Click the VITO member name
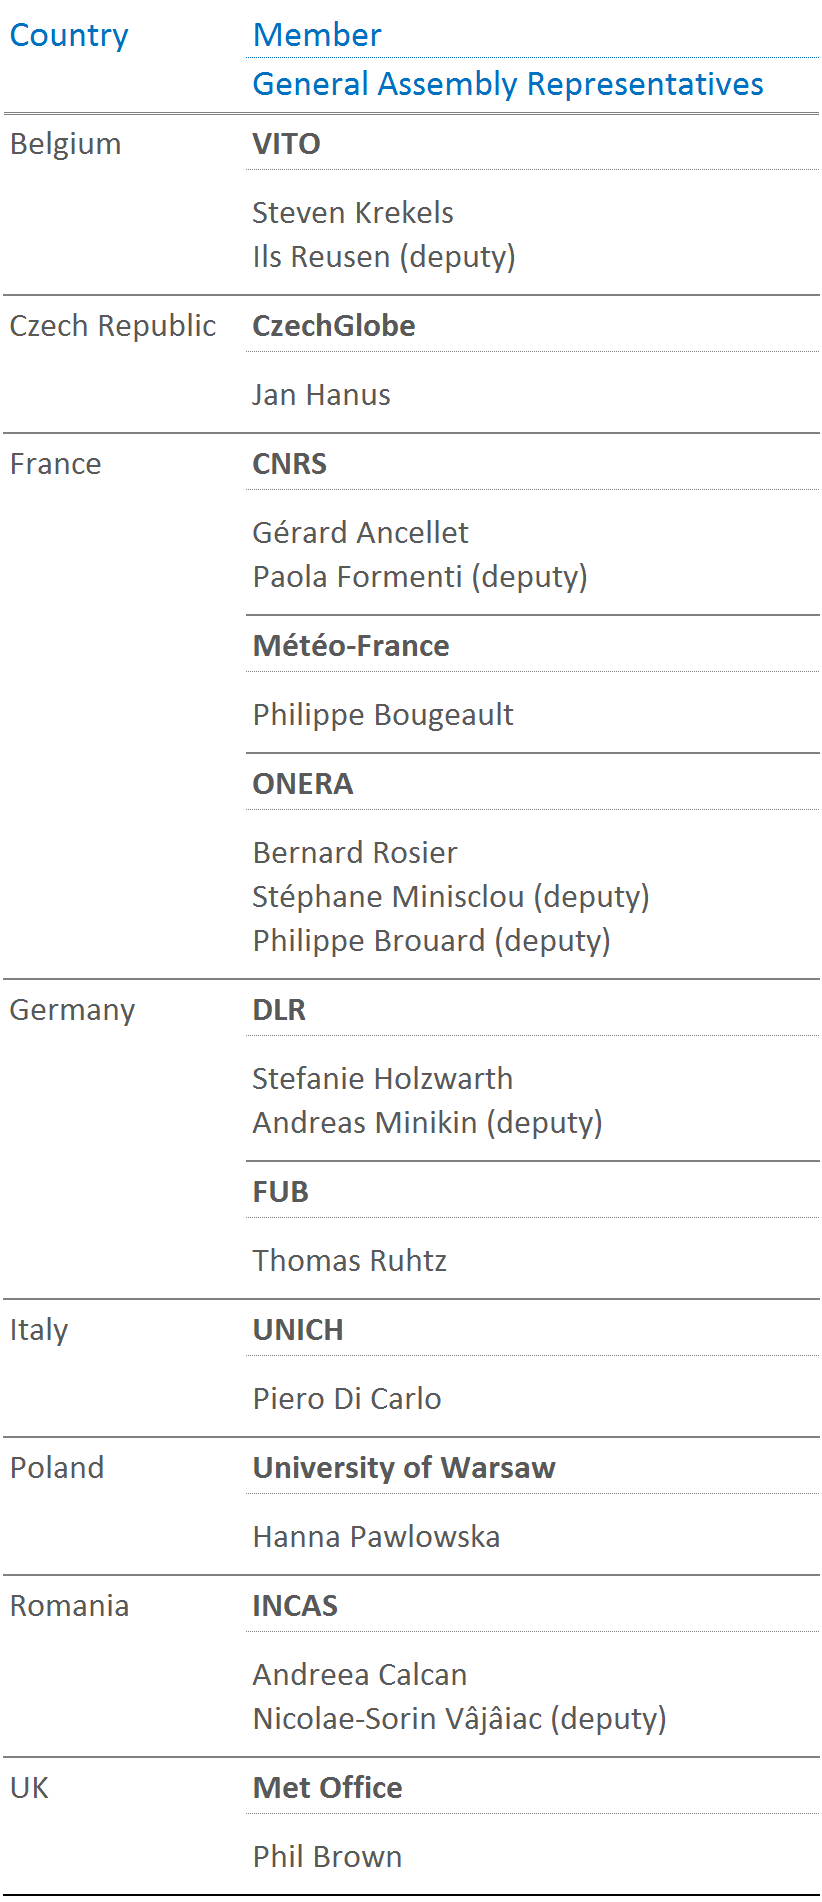Image resolution: width=822 pixels, height=1902 pixels. point(286,144)
